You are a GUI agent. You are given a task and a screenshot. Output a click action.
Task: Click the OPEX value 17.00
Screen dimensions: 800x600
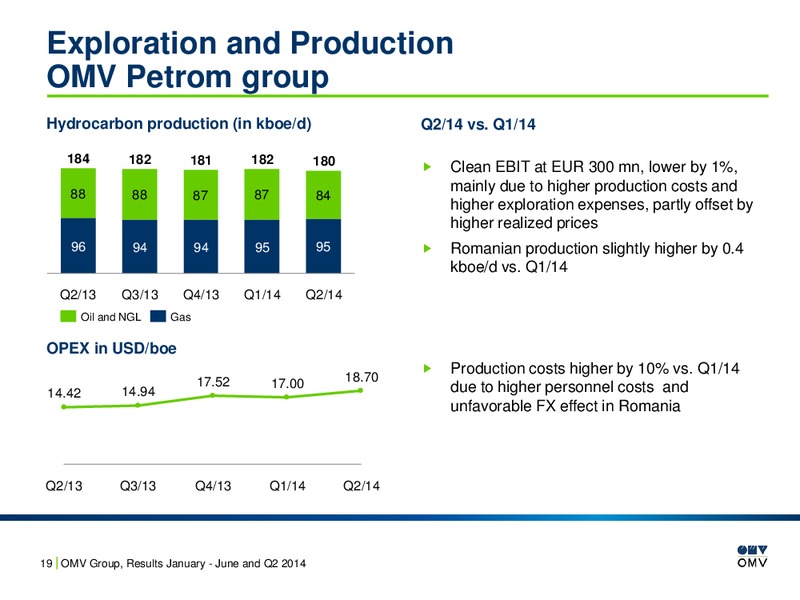tap(287, 383)
